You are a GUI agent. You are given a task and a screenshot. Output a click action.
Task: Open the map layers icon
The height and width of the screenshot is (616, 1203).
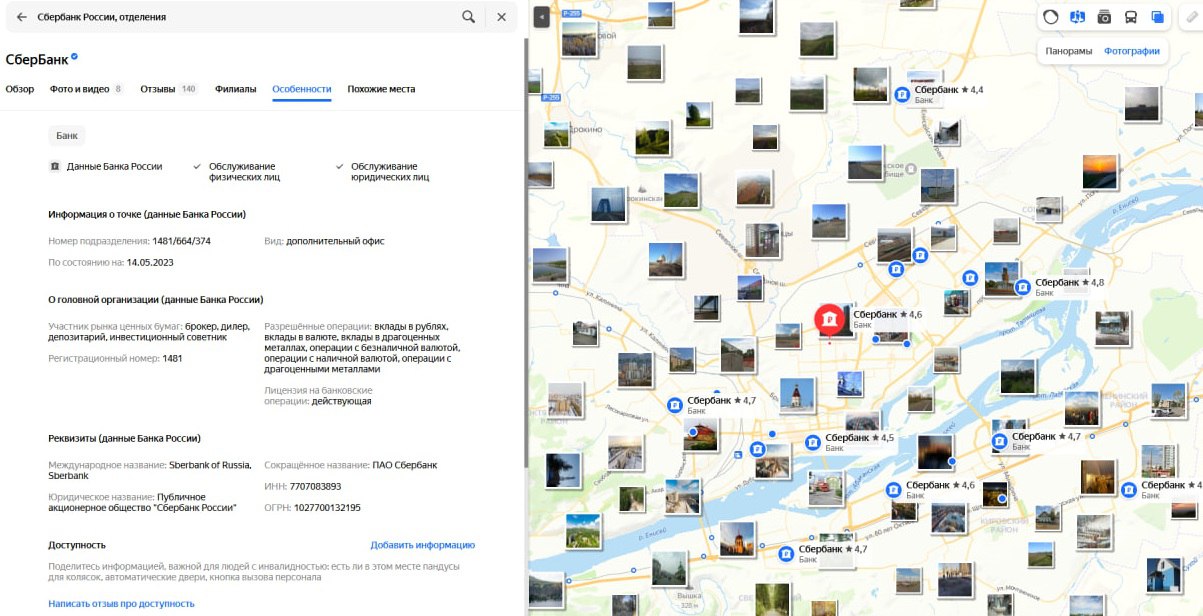pyautogui.click(x=1158, y=17)
